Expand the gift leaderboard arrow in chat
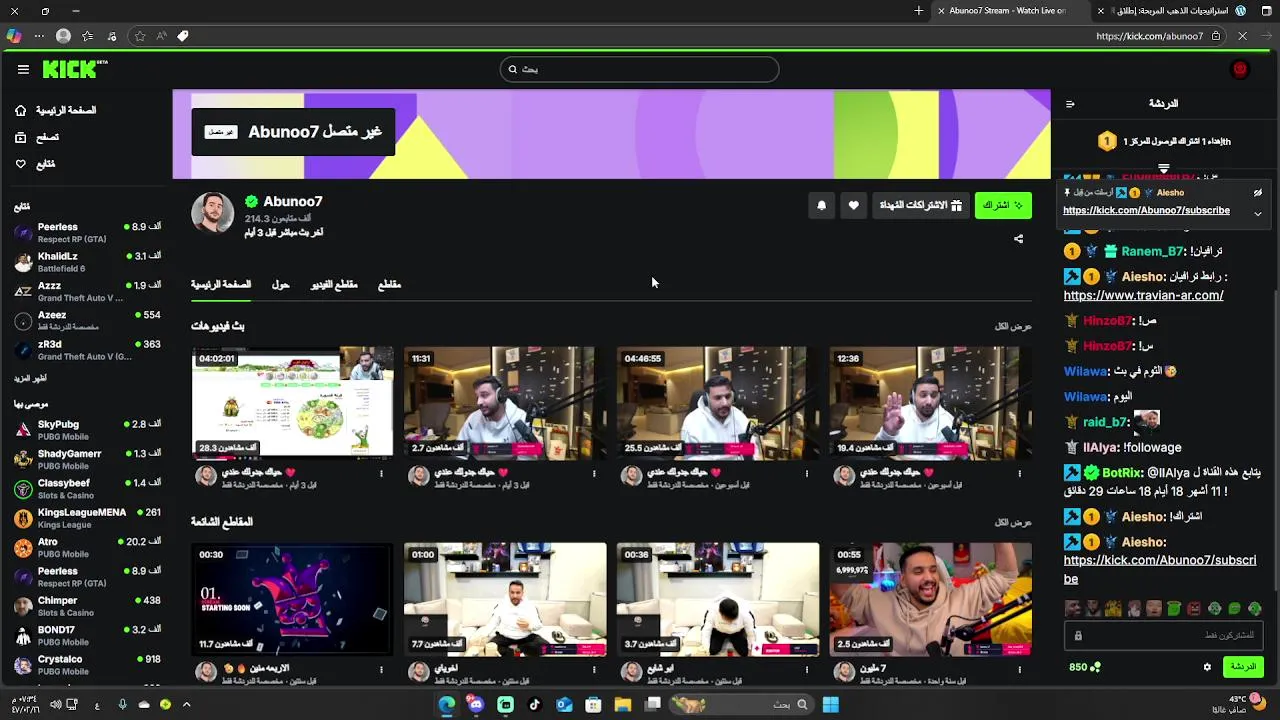 pyautogui.click(x=1163, y=169)
